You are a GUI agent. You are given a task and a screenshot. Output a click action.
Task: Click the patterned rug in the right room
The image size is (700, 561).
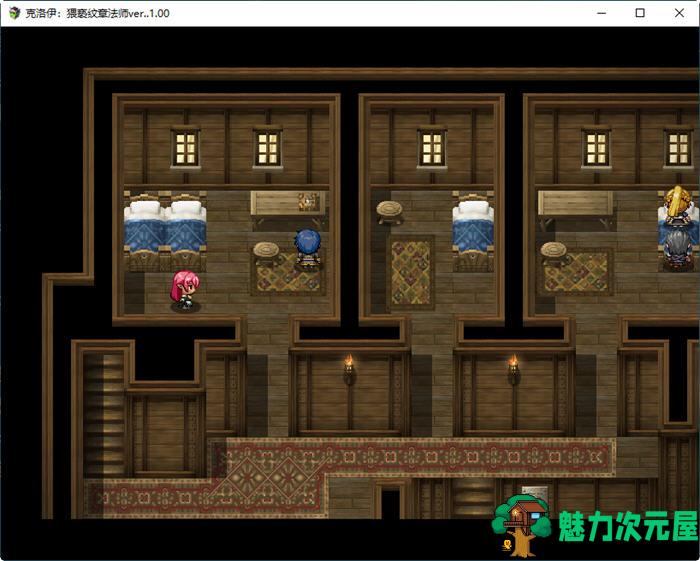click(577, 273)
